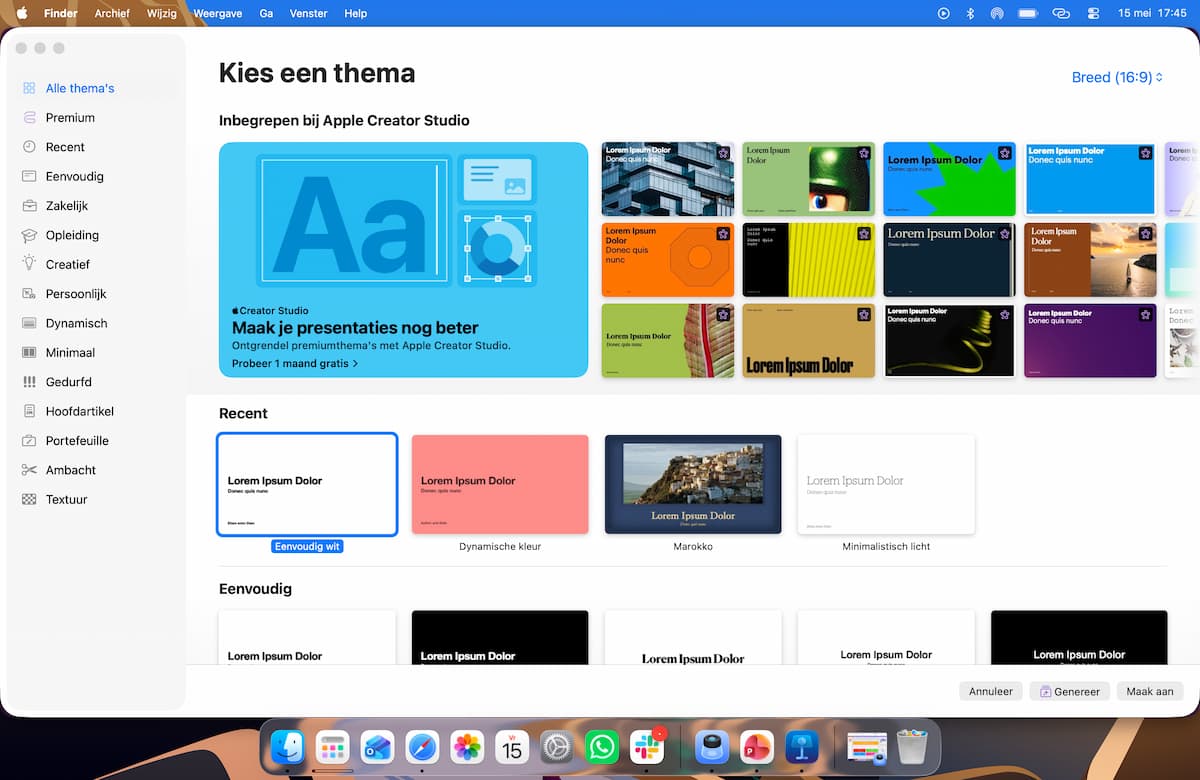Image resolution: width=1200 pixels, height=780 pixels.
Task: Open System Settings from the Dock
Action: (557, 747)
